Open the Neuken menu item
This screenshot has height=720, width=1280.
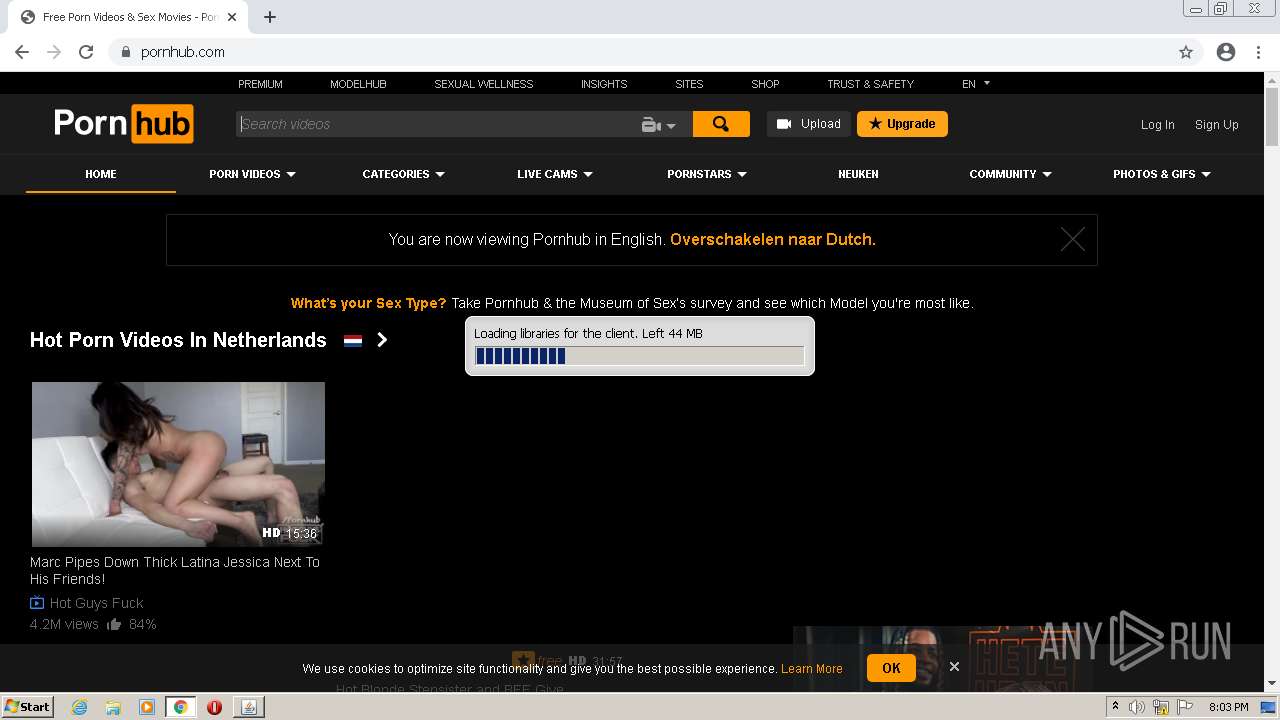click(x=858, y=174)
